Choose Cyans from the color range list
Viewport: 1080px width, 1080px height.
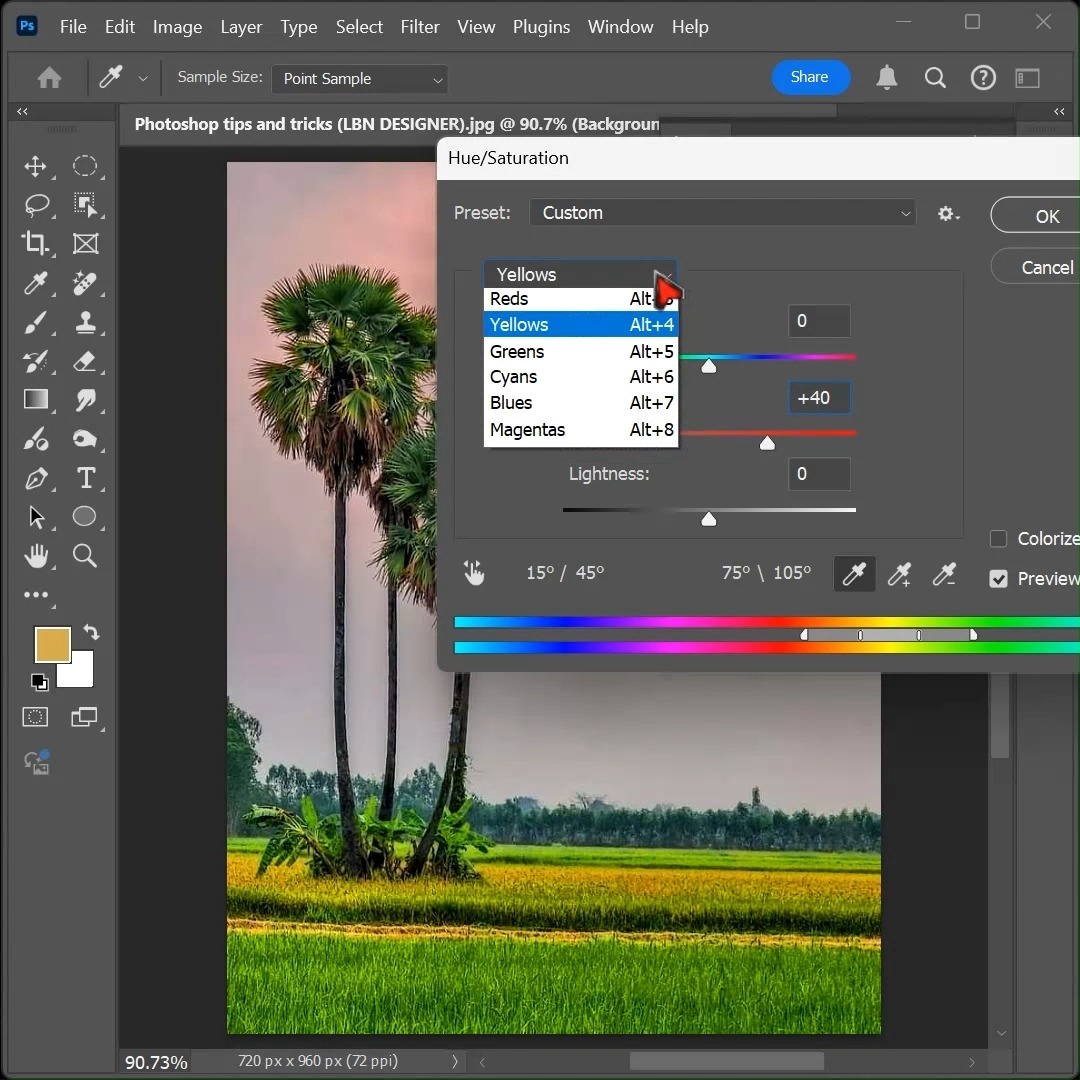[581, 377]
